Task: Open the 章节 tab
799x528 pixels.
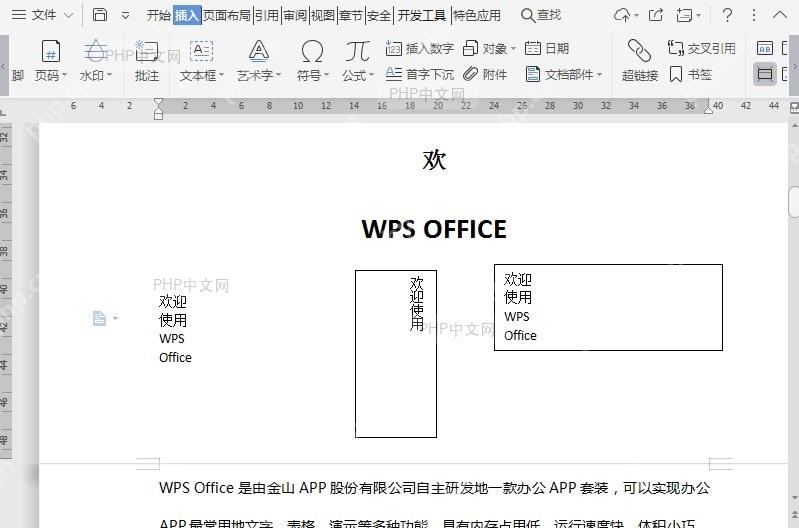Action: pyautogui.click(x=351, y=15)
